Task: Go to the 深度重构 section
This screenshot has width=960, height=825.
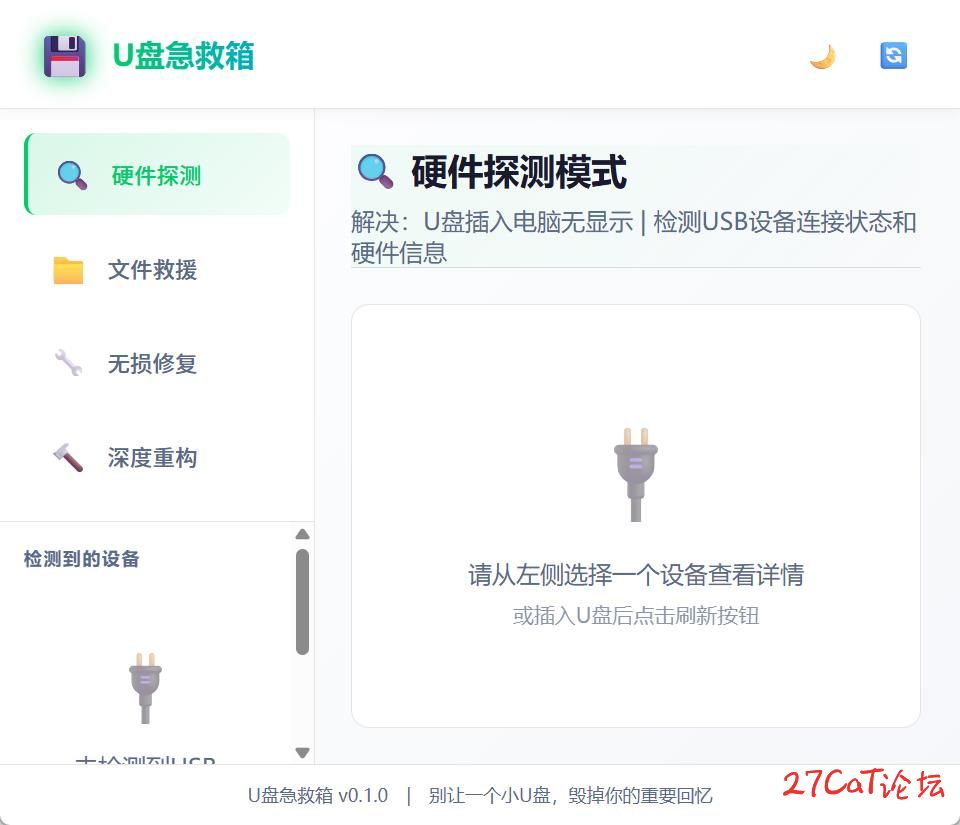Action: pos(152,458)
